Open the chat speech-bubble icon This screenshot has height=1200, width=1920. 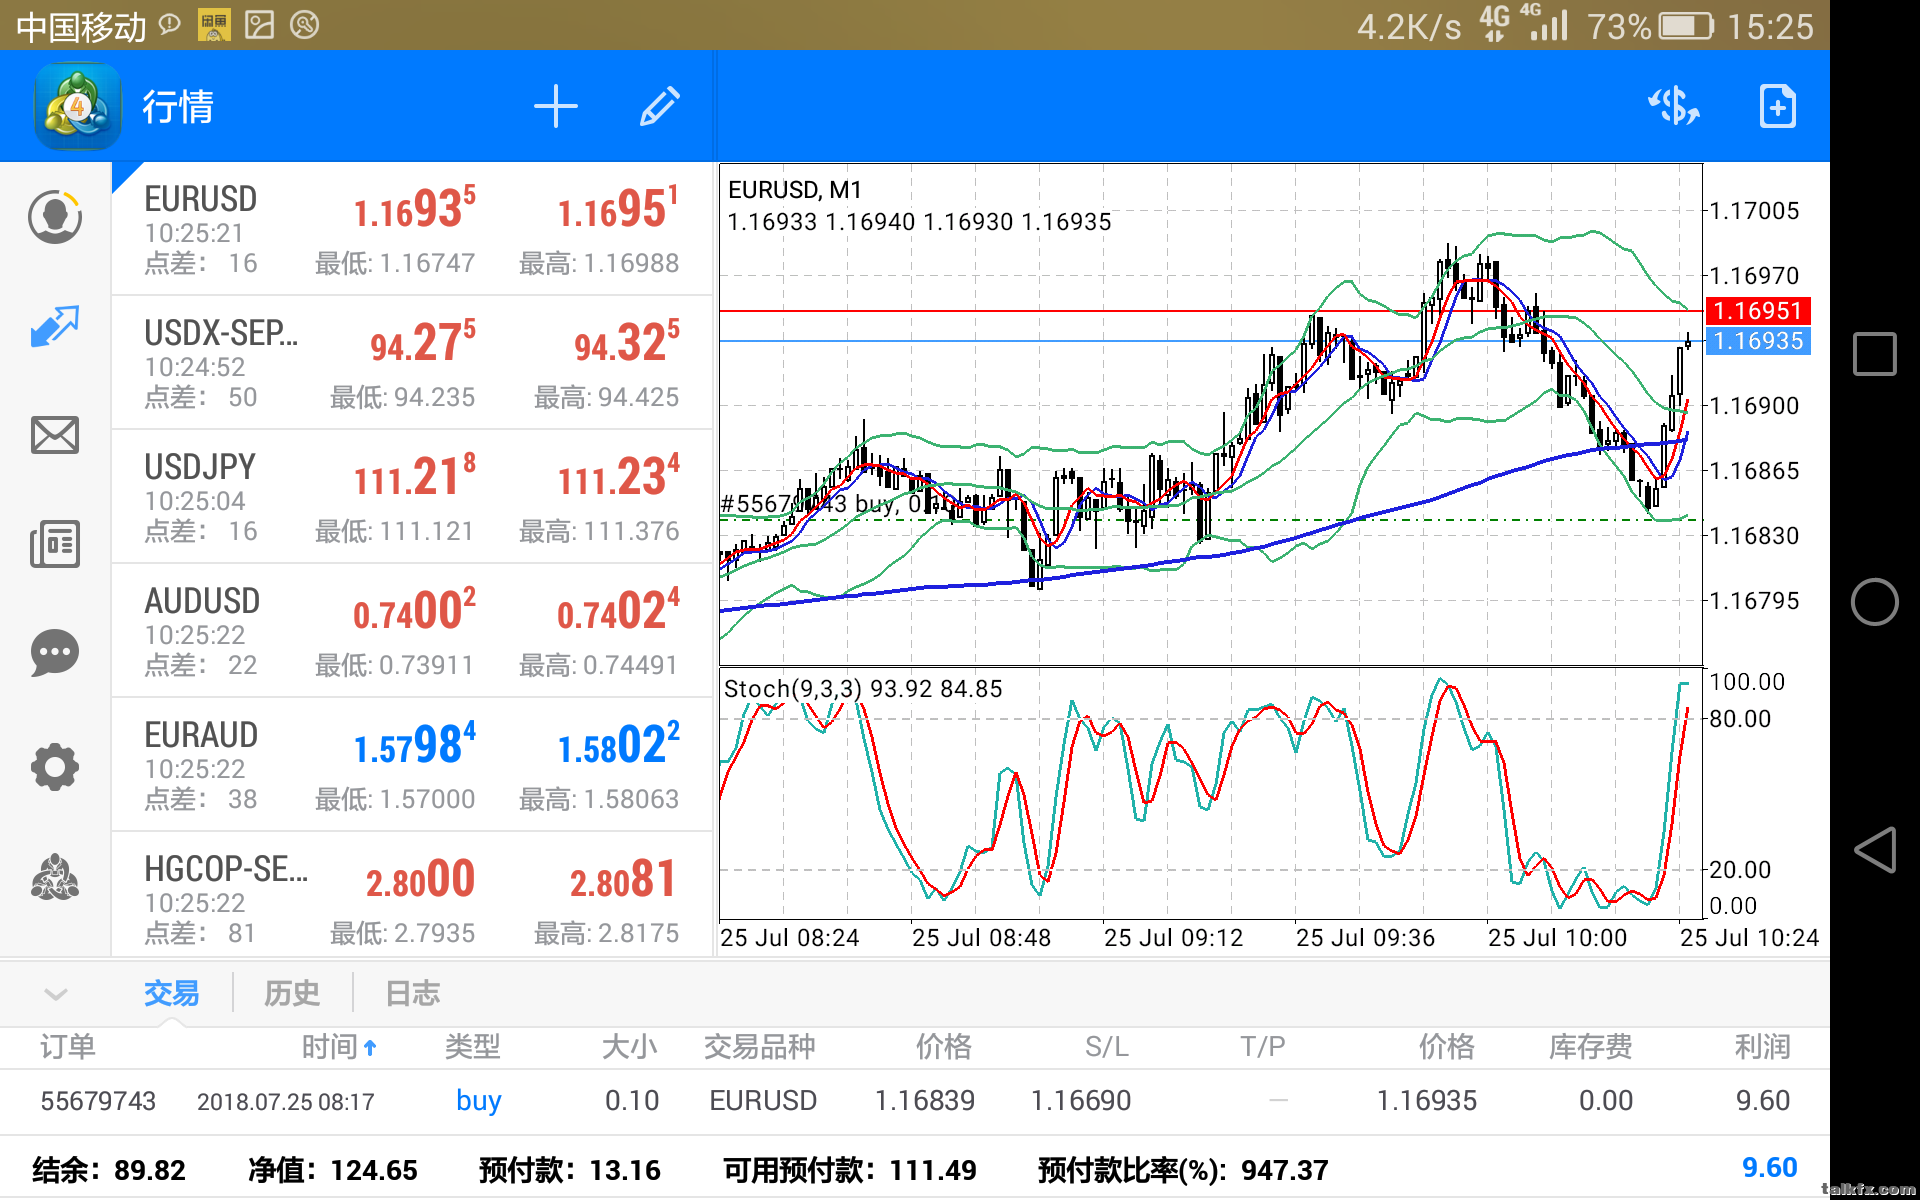[55, 653]
